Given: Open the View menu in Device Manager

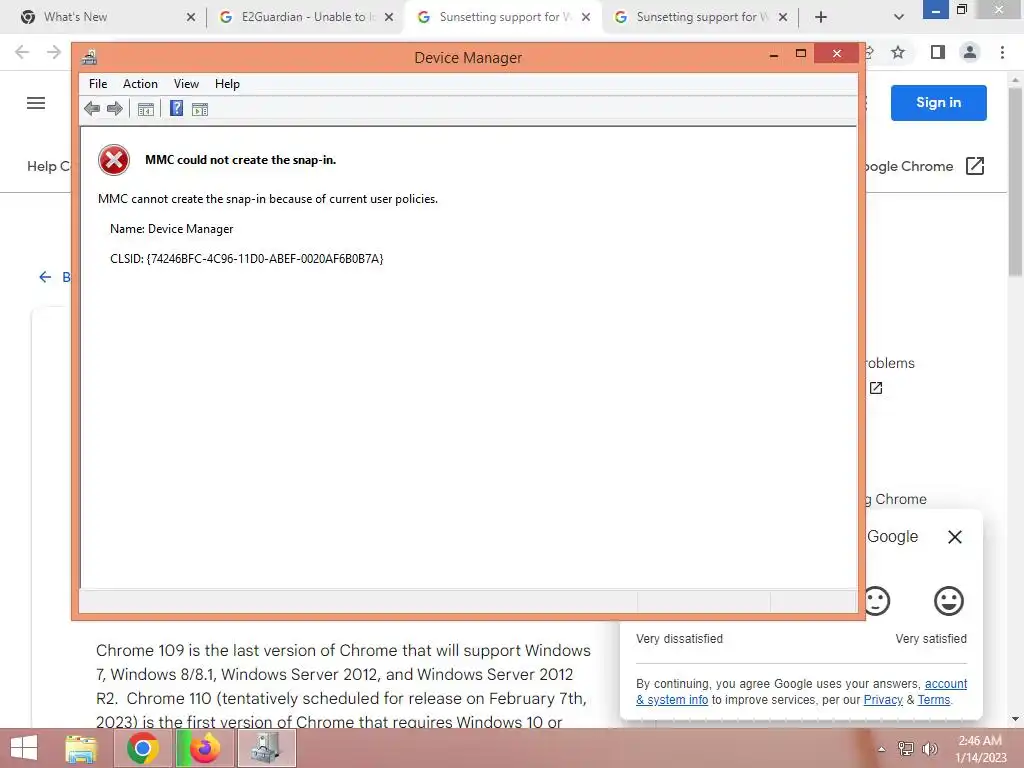Looking at the screenshot, I should 186,84.
